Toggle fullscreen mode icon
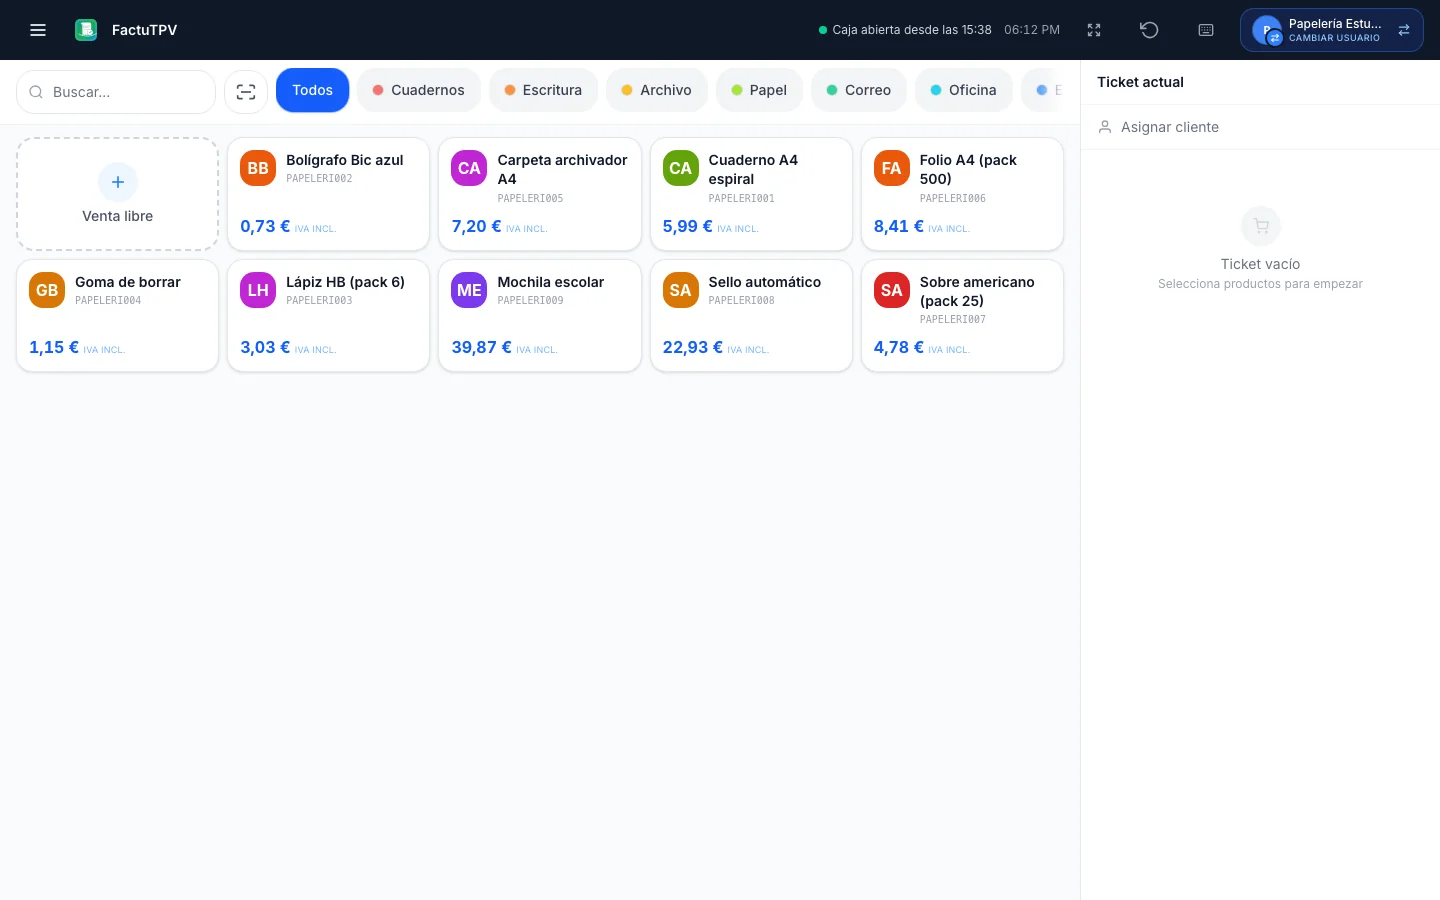 click(x=1094, y=30)
